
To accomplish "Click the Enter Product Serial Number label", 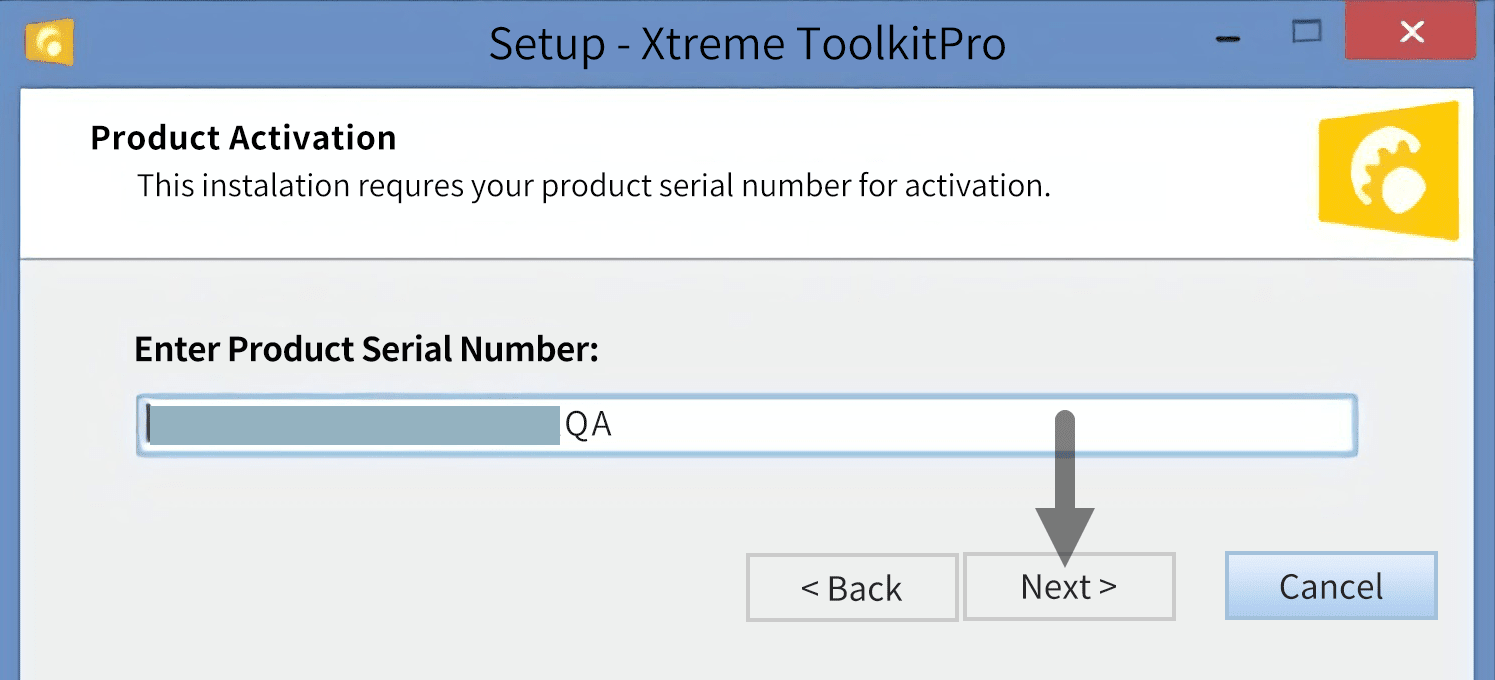I will pyautogui.click(x=366, y=348).
